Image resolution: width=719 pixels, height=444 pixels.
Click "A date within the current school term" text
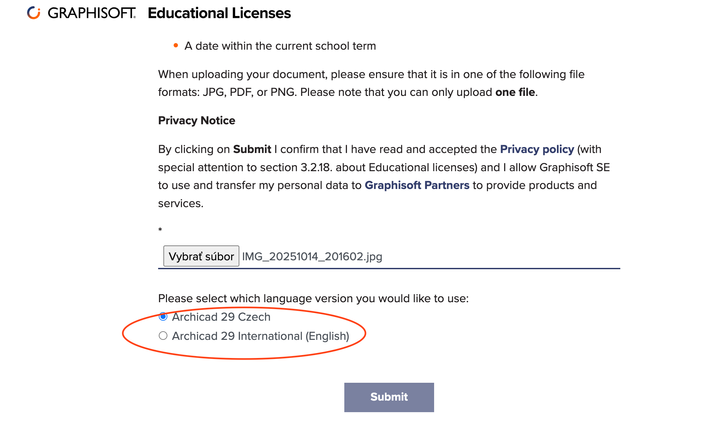point(280,46)
